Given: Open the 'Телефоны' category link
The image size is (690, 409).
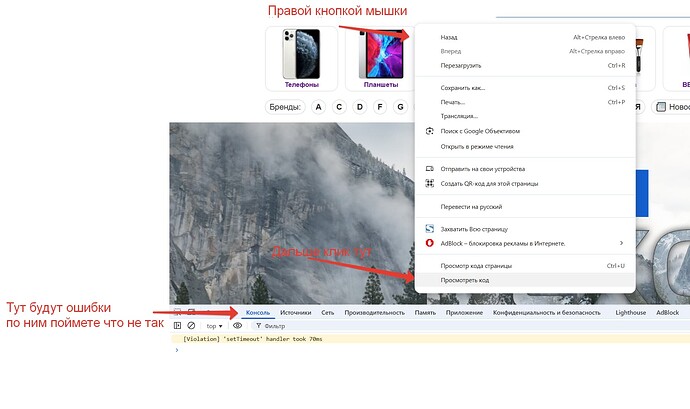Looking at the screenshot, I should pos(299,85).
